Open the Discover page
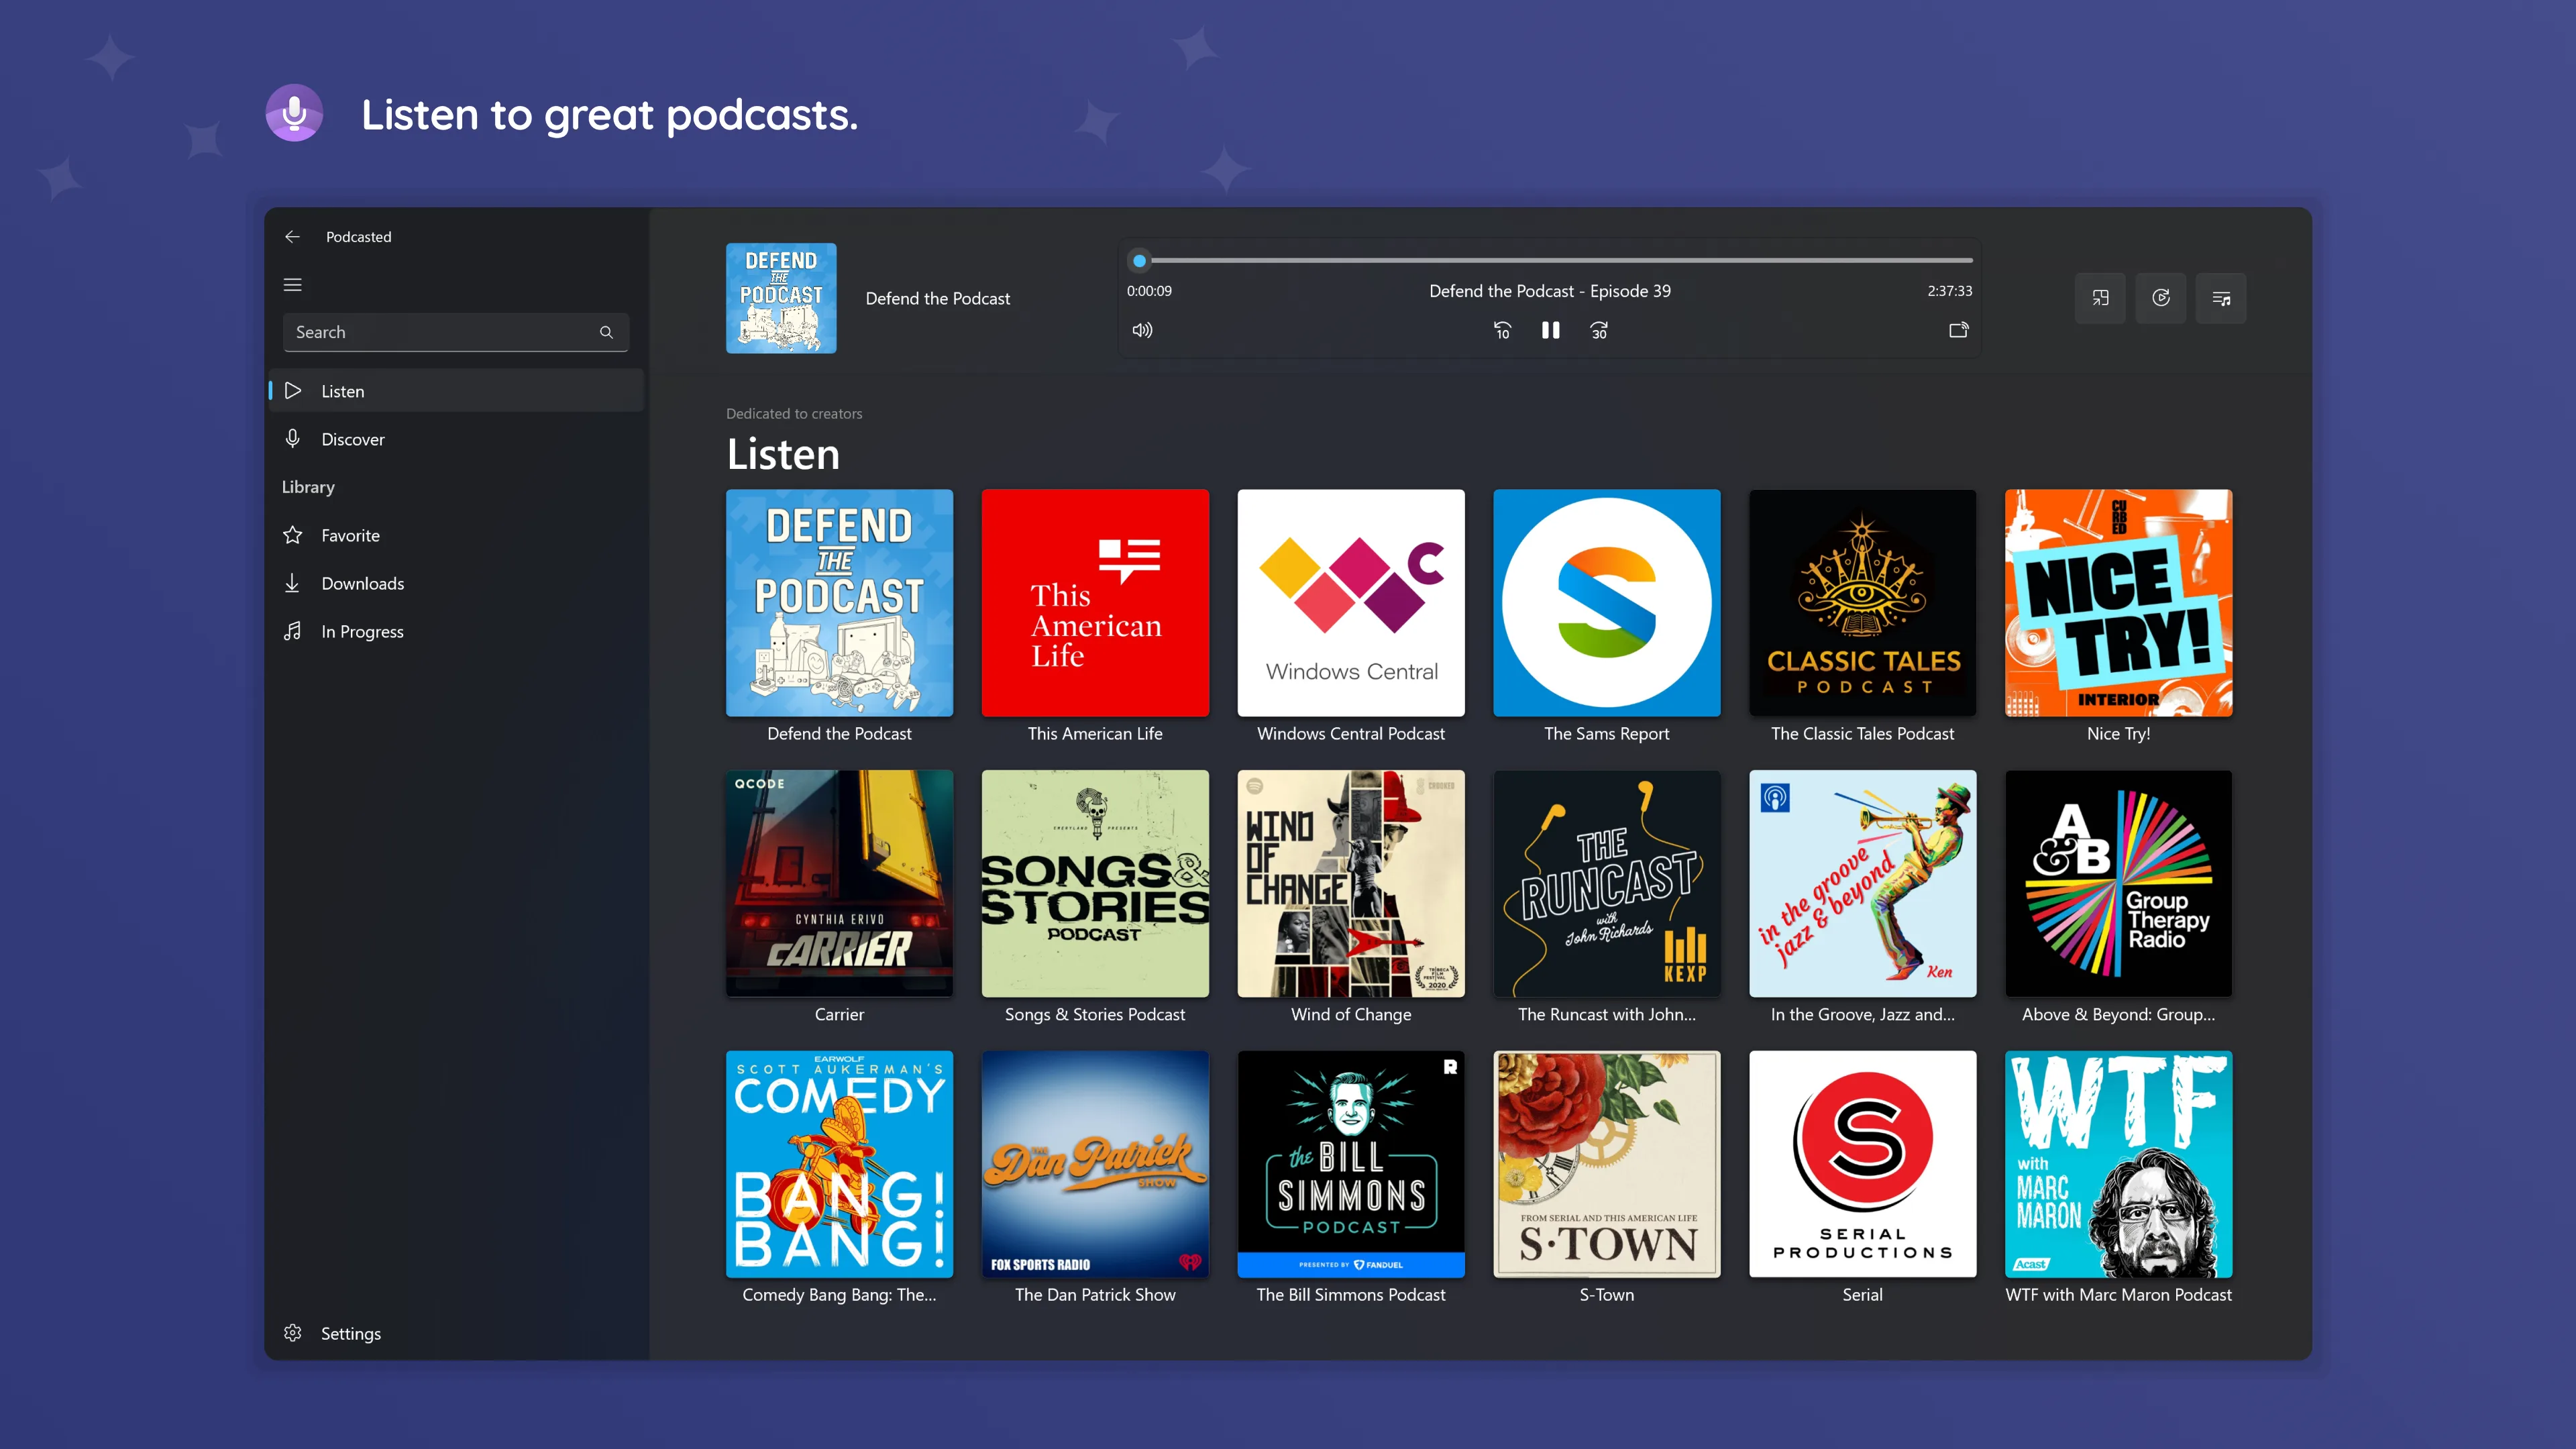 click(456, 439)
